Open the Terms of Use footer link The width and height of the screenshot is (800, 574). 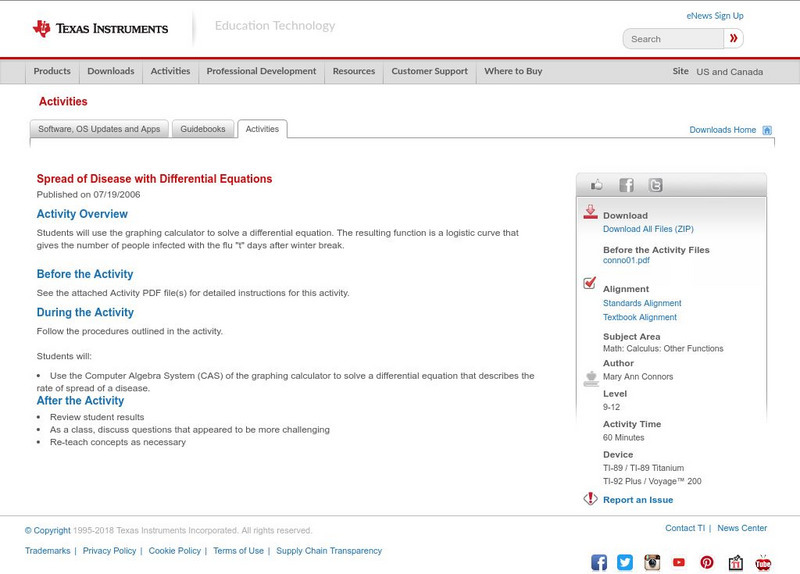click(x=238, y=551)
